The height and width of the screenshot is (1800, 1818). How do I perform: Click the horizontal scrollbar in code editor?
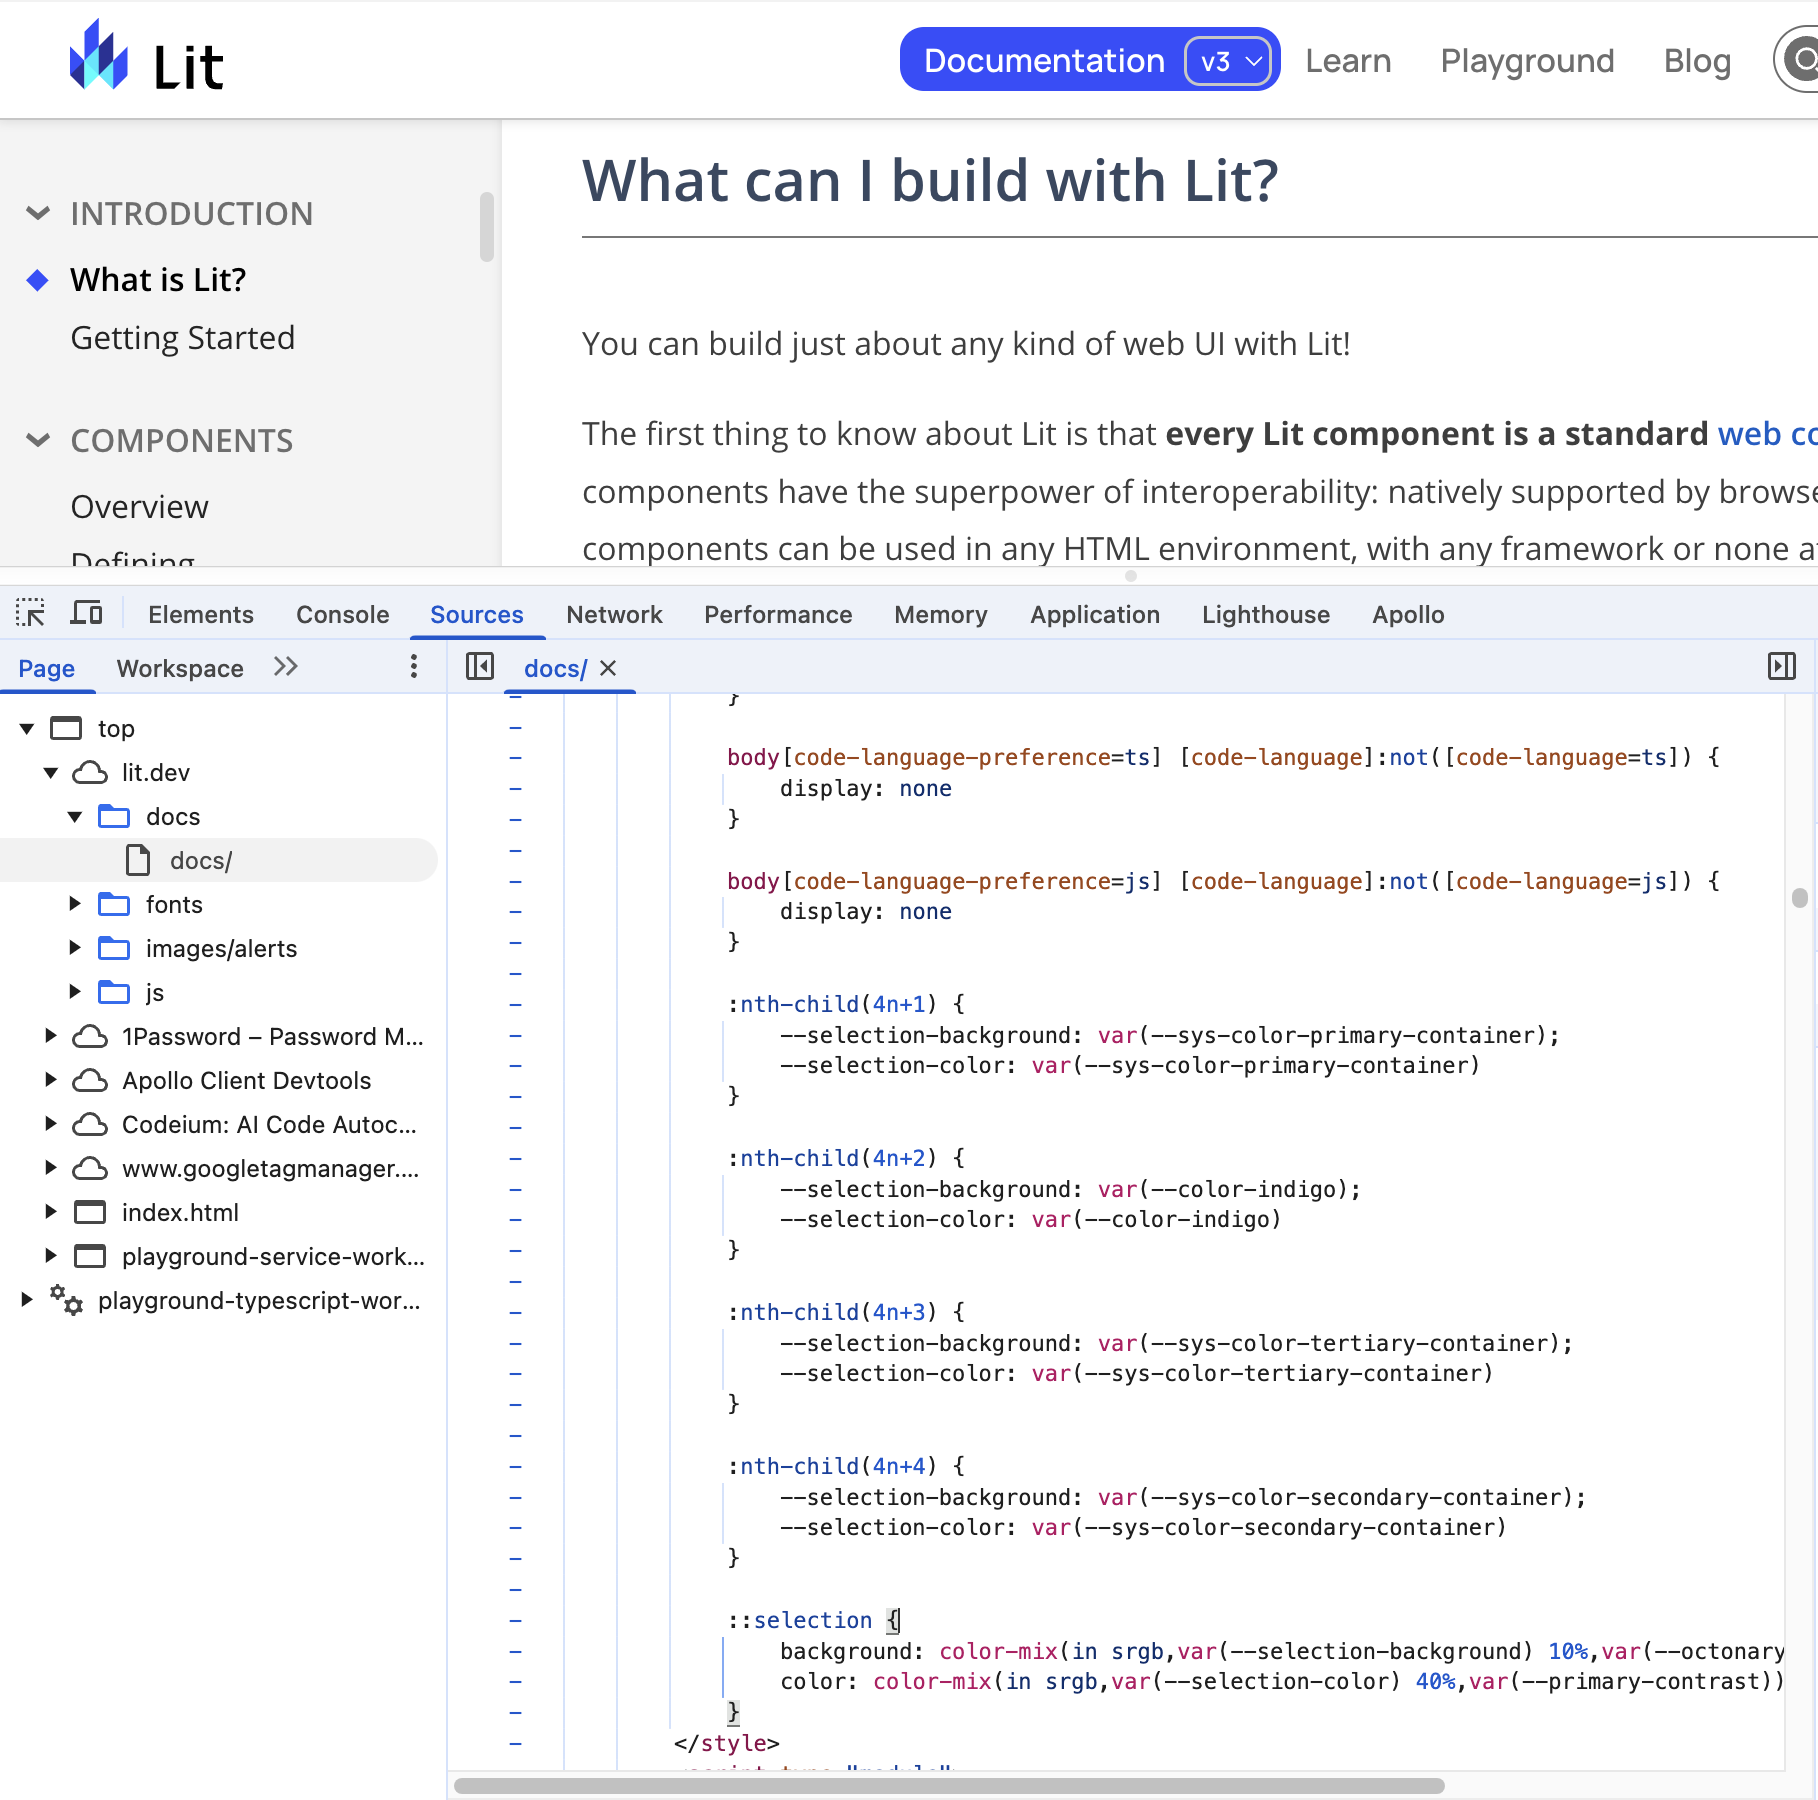pyautogui.click(x=948, y=1785)
